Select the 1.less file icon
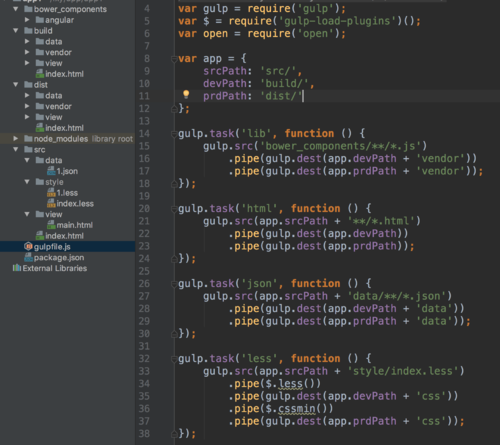This screenshot has height=445, width=500. 51,193
